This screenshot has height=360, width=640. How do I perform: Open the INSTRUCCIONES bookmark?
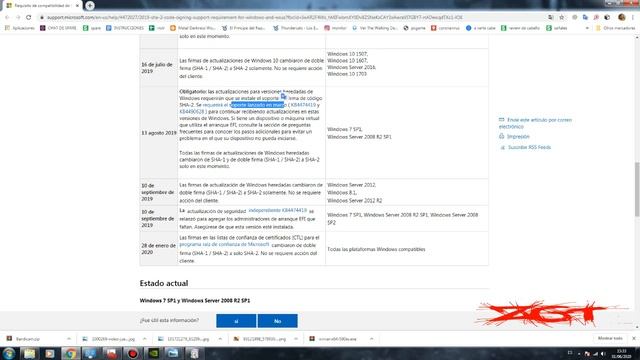point(124,28)
